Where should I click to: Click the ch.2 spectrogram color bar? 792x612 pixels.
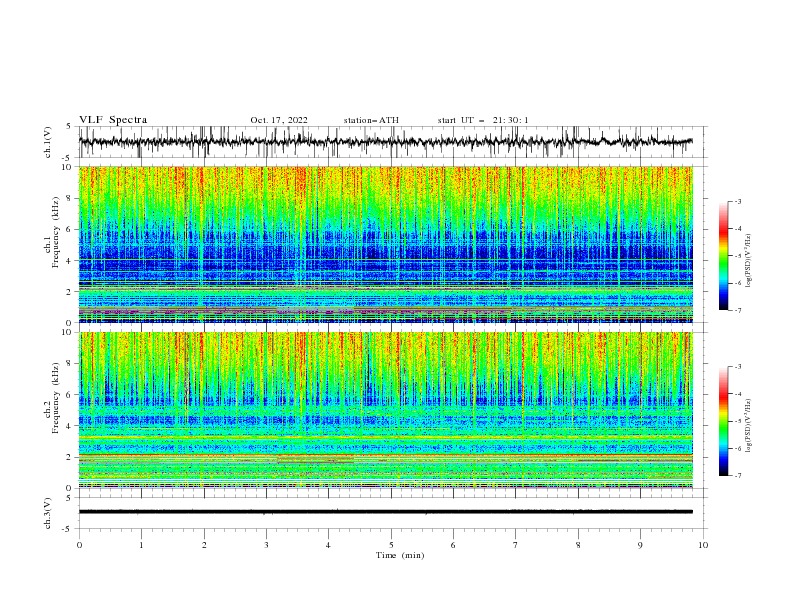tap(724, 421)
